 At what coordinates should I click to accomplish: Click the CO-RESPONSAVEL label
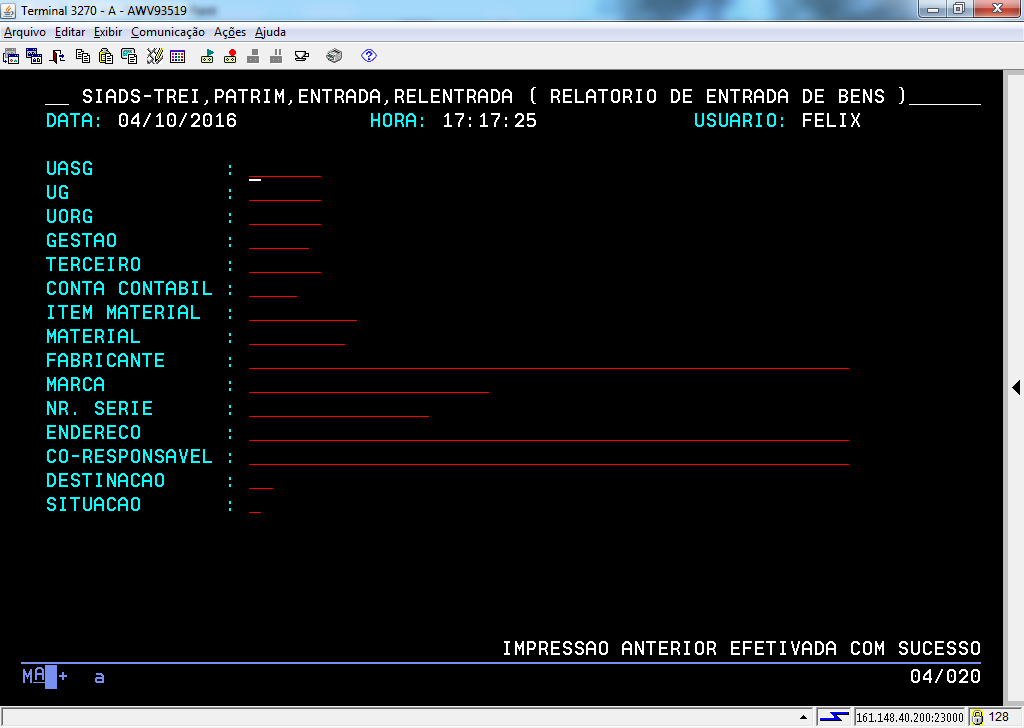coord(129,457)
